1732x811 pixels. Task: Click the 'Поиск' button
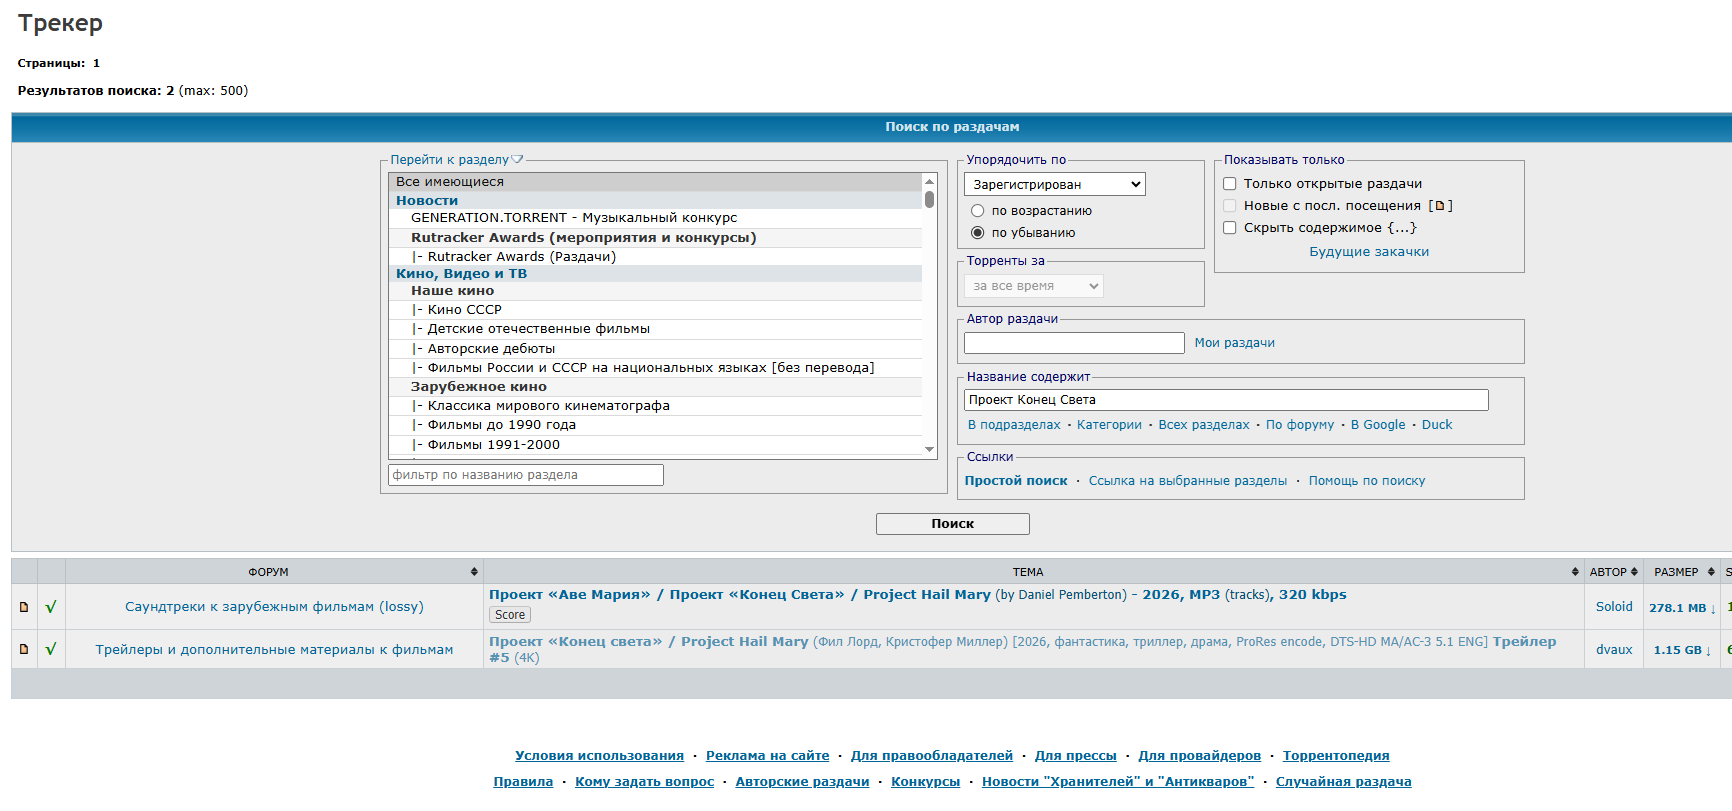click(x=953, y=524)
